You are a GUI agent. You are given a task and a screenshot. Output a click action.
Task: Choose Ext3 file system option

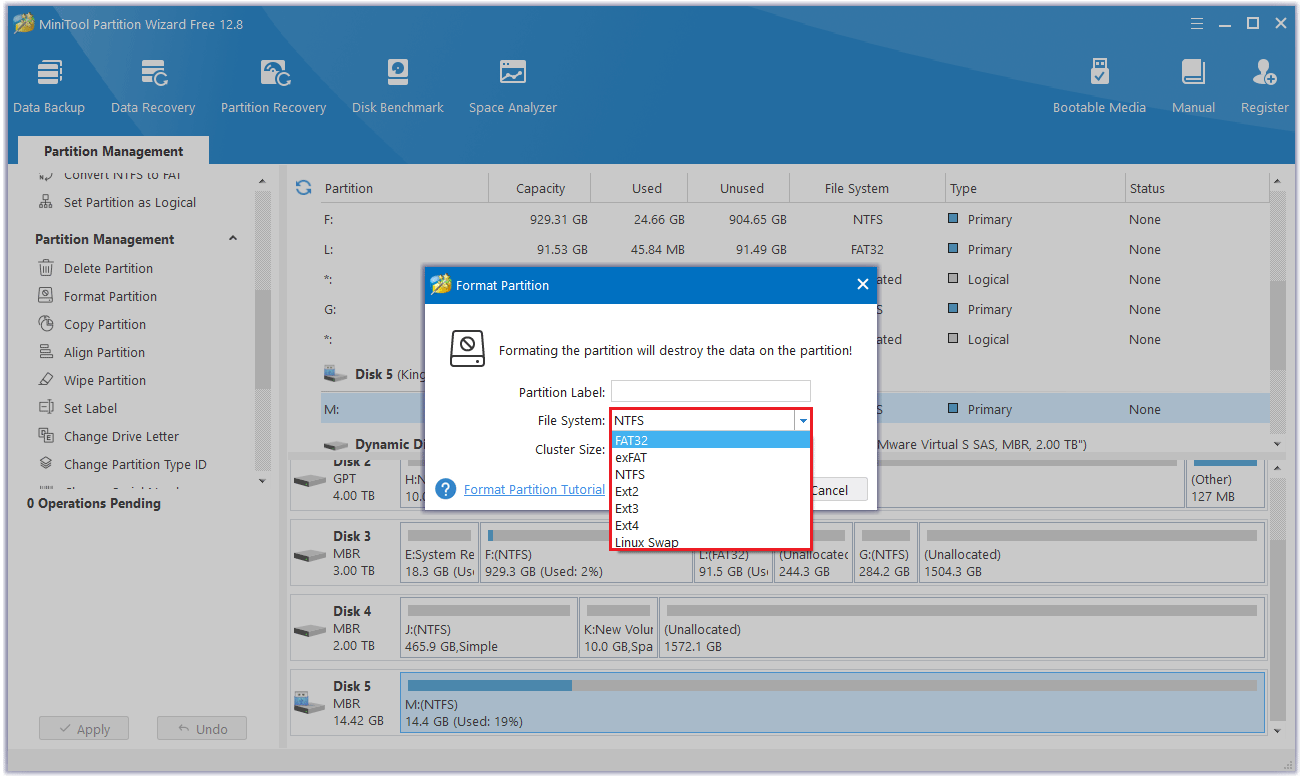710,508
